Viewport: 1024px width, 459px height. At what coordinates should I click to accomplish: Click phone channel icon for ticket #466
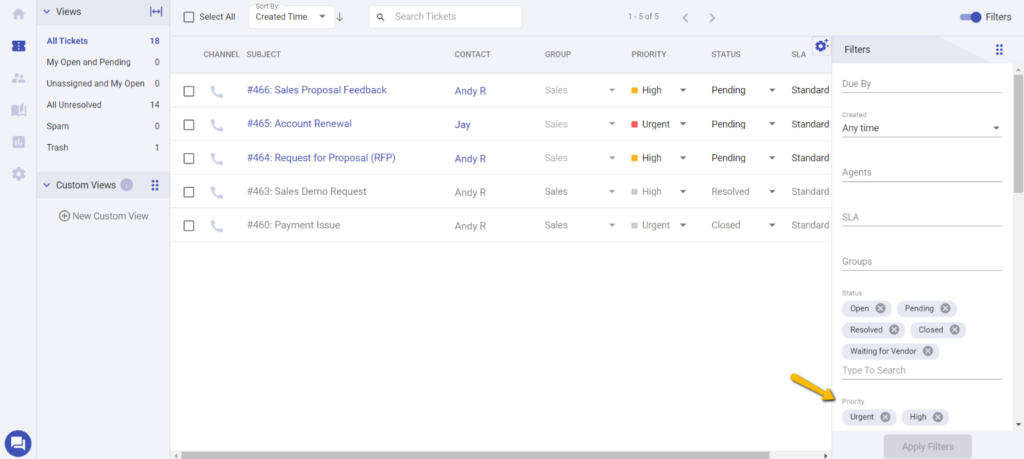(x=217, y=91)
